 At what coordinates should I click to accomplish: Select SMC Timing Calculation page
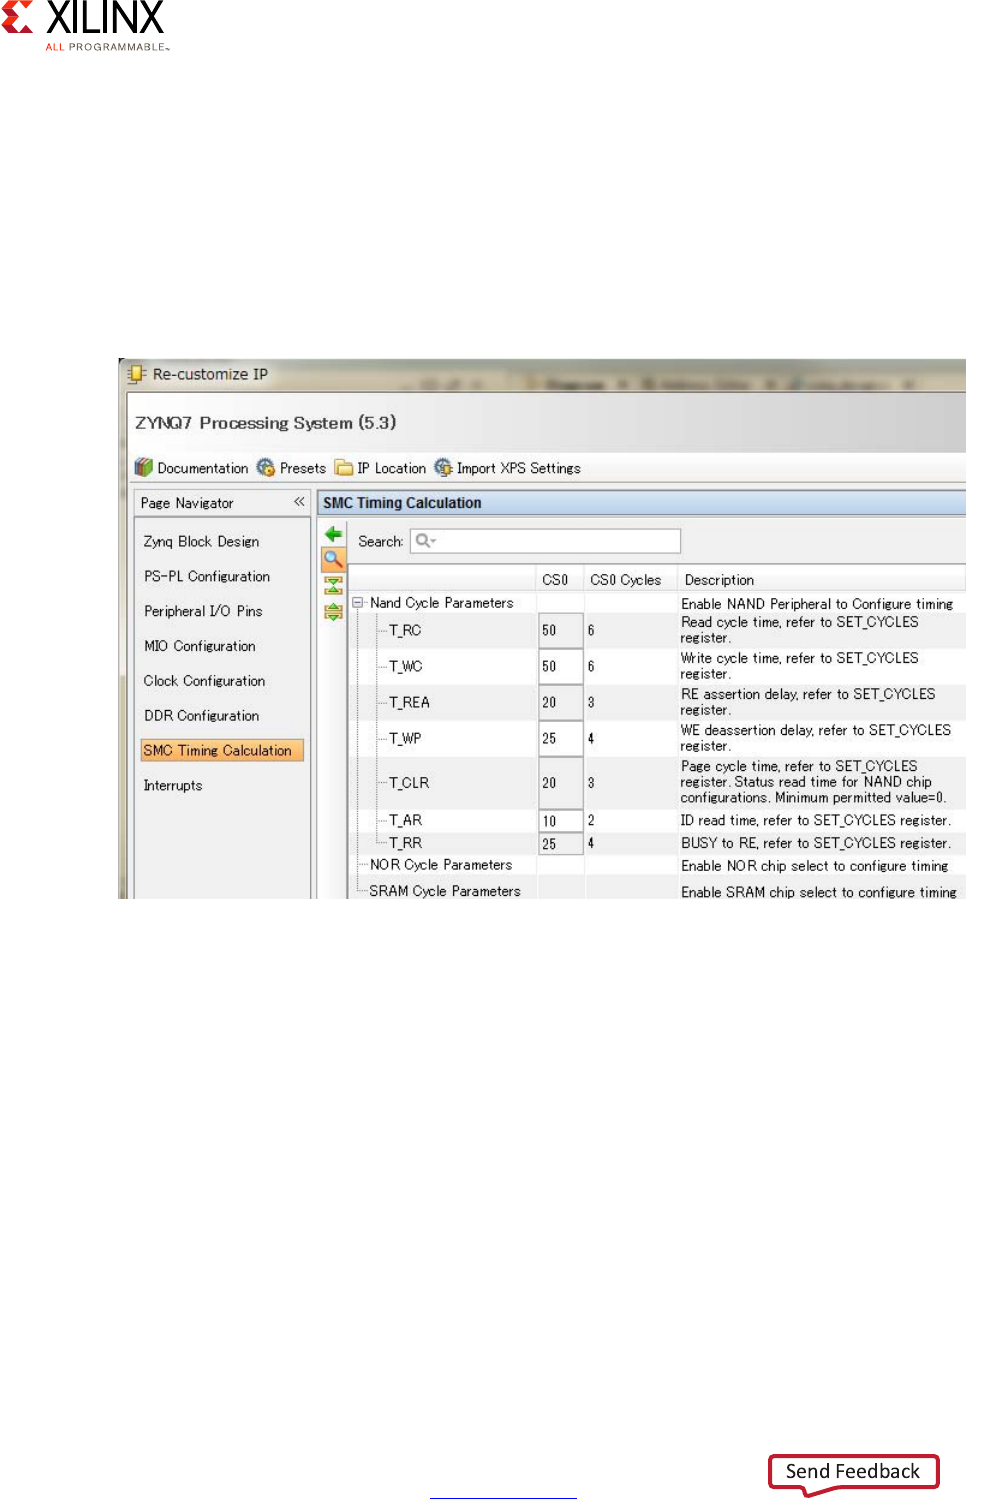point(222,750)
